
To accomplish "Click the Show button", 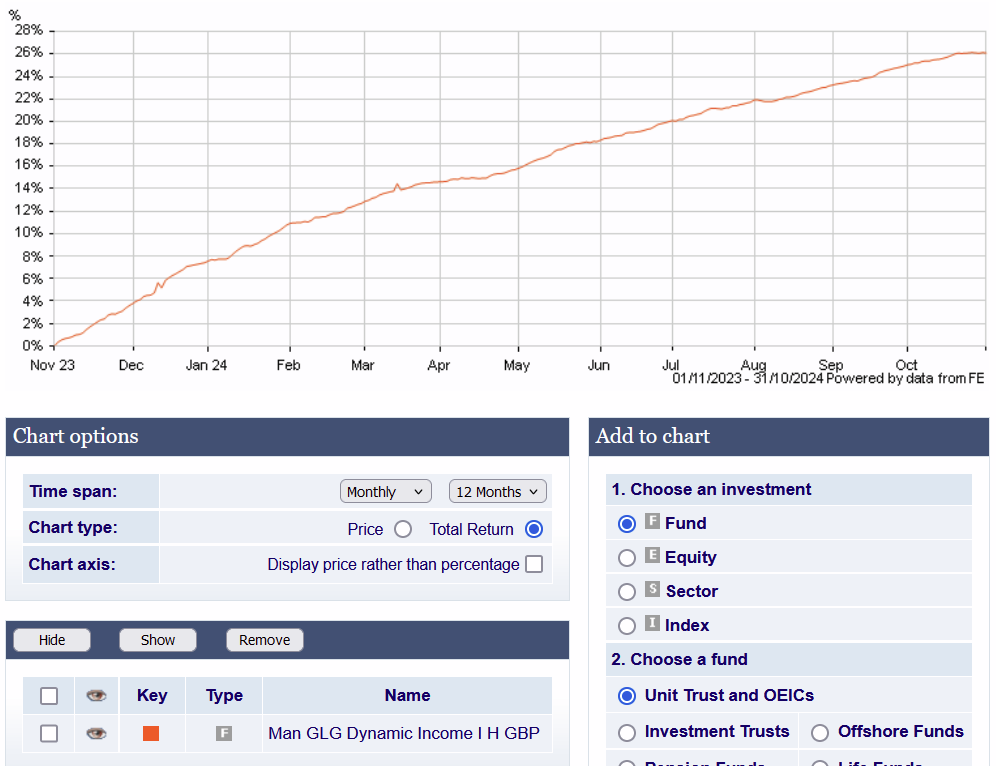I will tap(158, 640).
